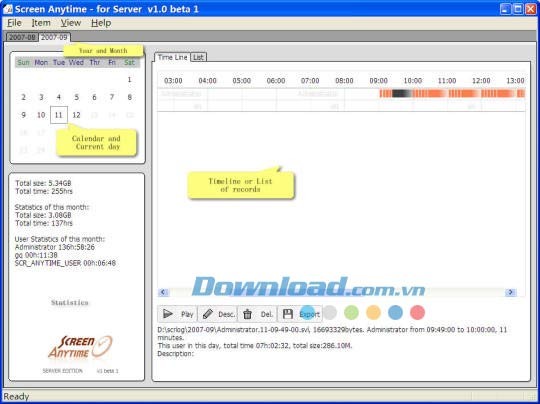Click the pencil icon on Desc. button

point(208,314)
